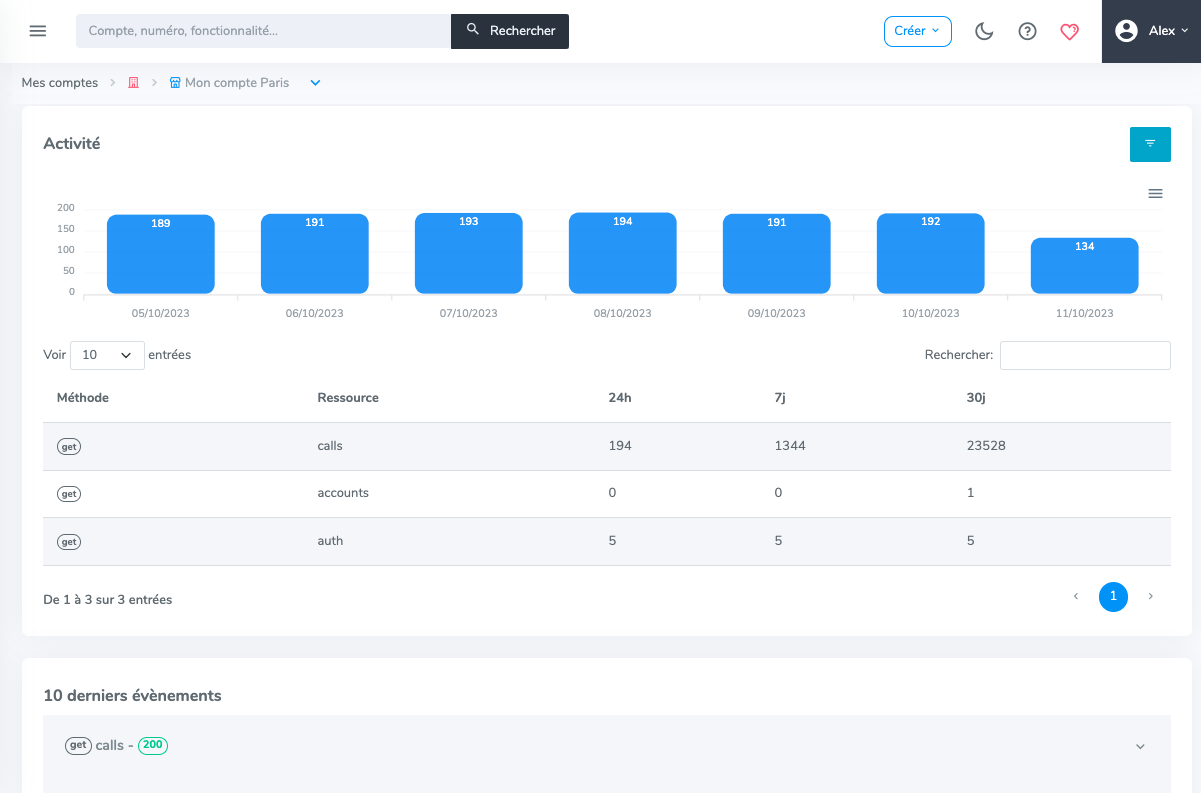
Task: Click the pink heart icon
Action: (x=1069, y=32)
